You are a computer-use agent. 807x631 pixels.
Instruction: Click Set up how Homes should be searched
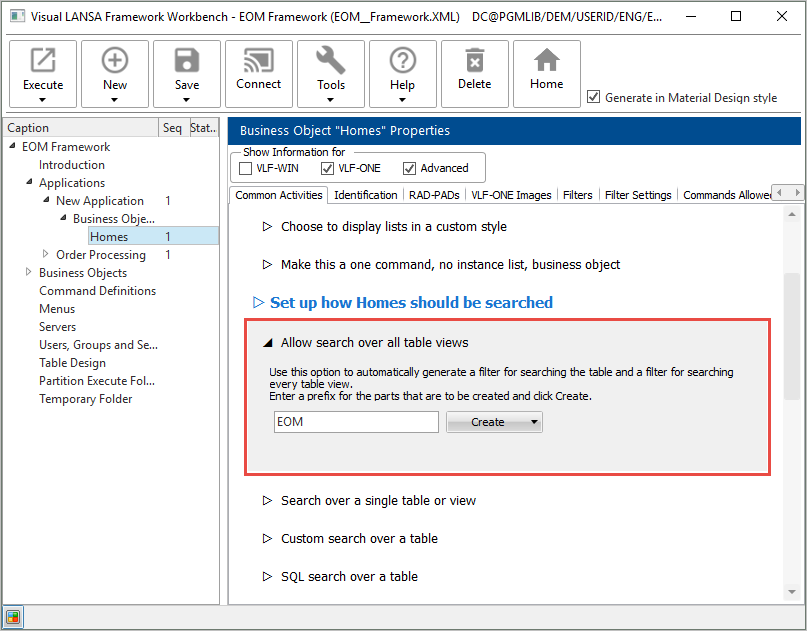pos(411,302)
